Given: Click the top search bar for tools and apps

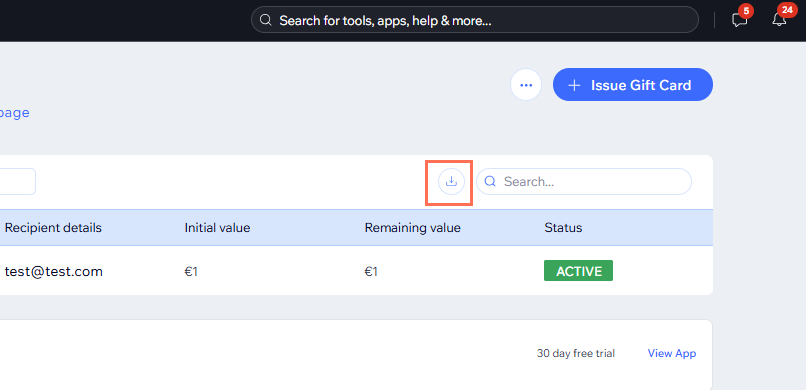Looking at the screenshot, I should 474,21.
